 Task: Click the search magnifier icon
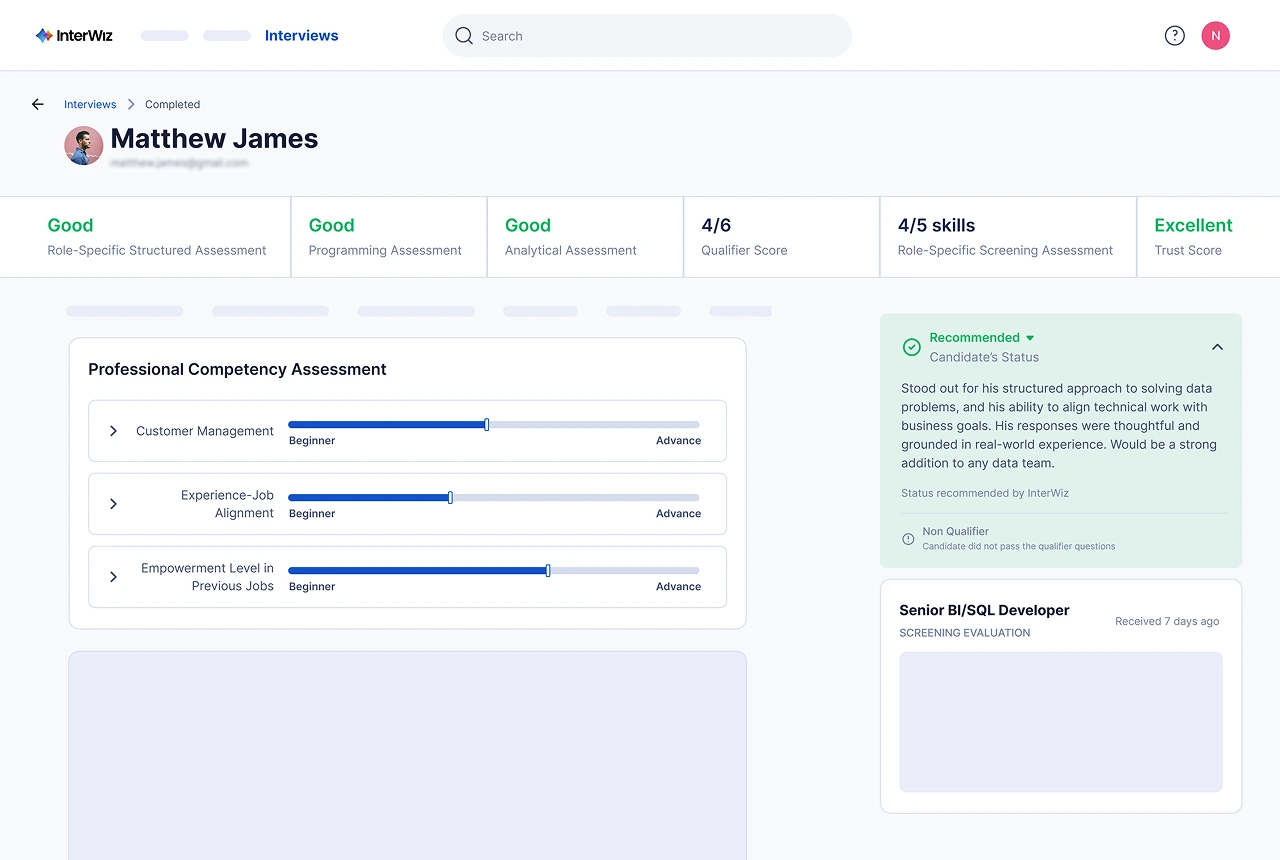[x=464, y=36]
